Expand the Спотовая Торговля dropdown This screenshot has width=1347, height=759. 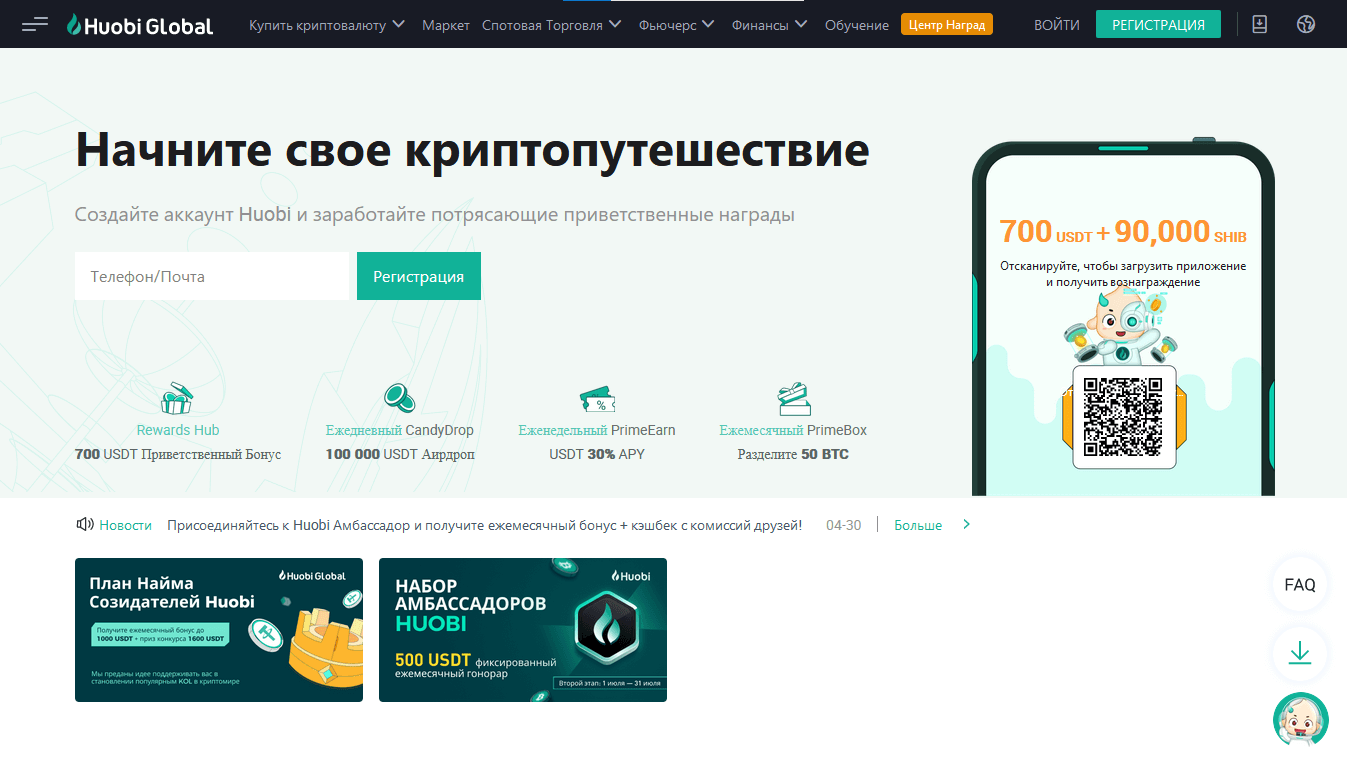(x=551, y=25)
